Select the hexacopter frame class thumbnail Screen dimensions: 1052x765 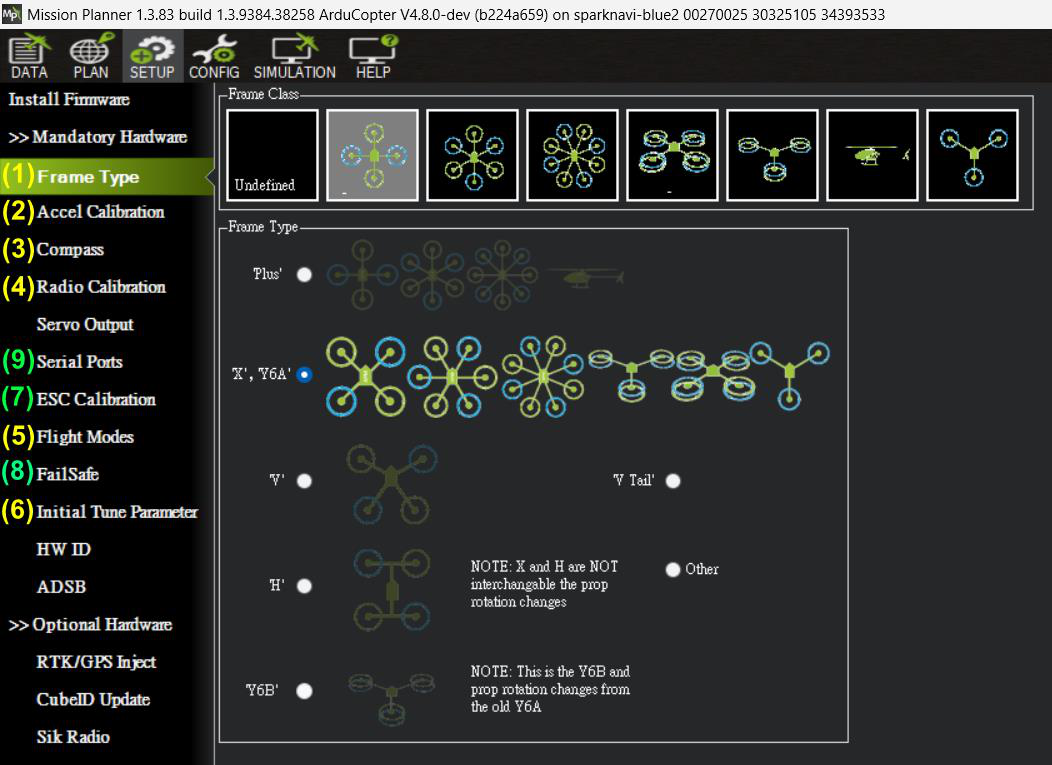[x=472, y=155]
